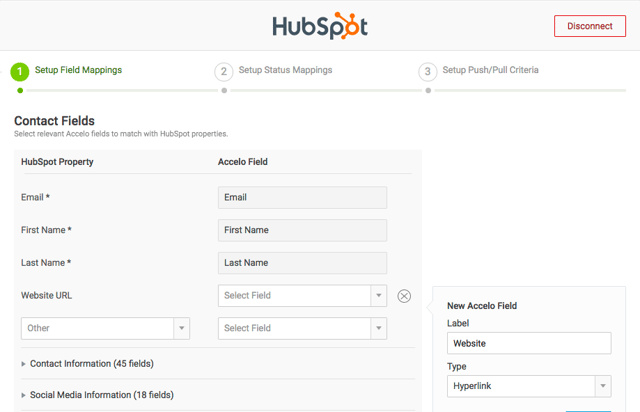Go to Setup Status Mappings step
This screenshot has height=412, width=640.
pos(285,71)
